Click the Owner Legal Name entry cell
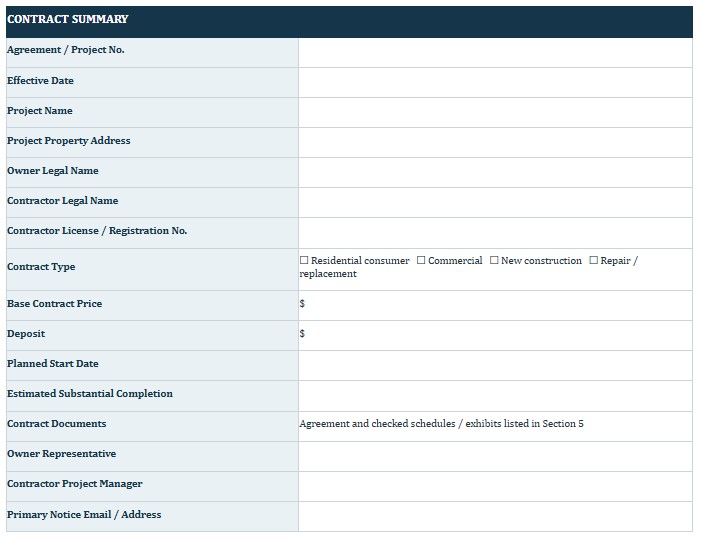Viewport: 705px width, 540px height. (495, 173)
